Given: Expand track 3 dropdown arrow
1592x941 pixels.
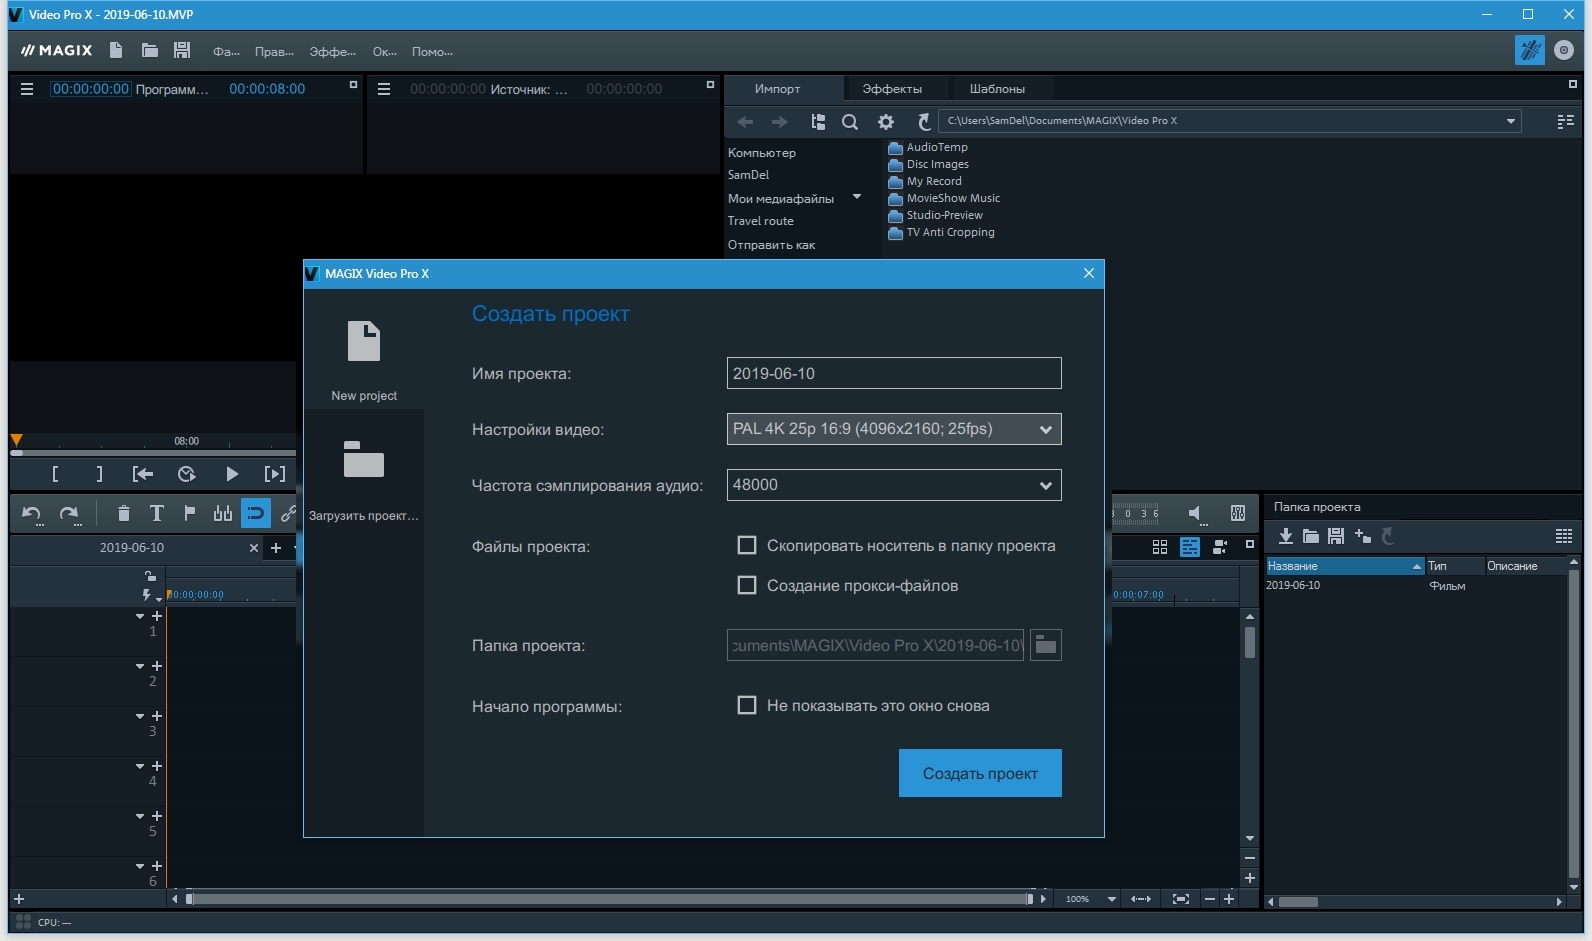Looking at the screenshot, I should (140, 716).
